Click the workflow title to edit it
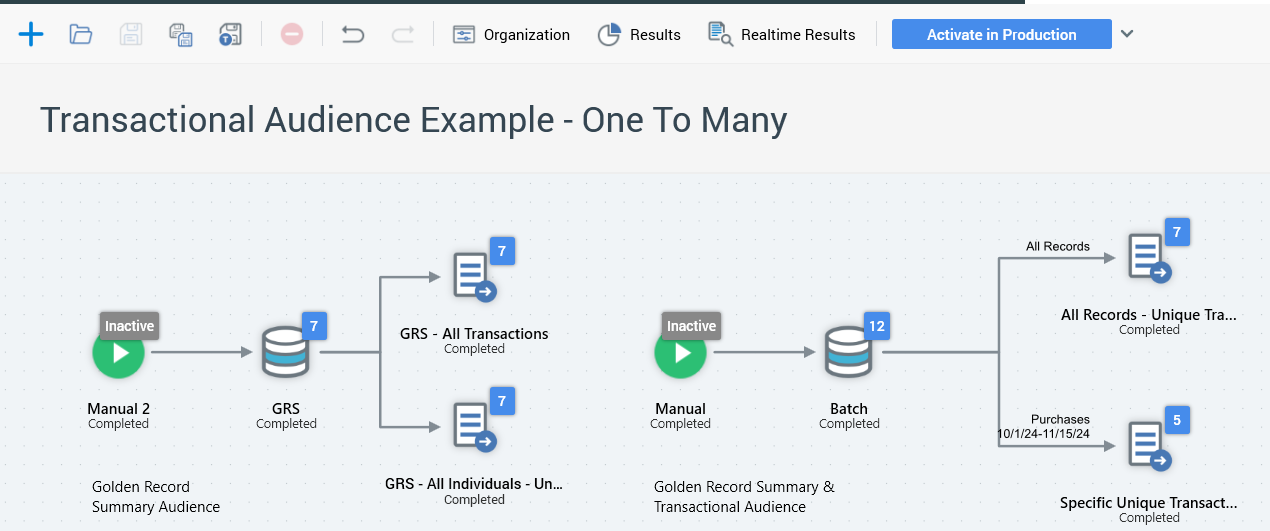The height and width of the screenshot is (531, 1270). tap(413, 120)
